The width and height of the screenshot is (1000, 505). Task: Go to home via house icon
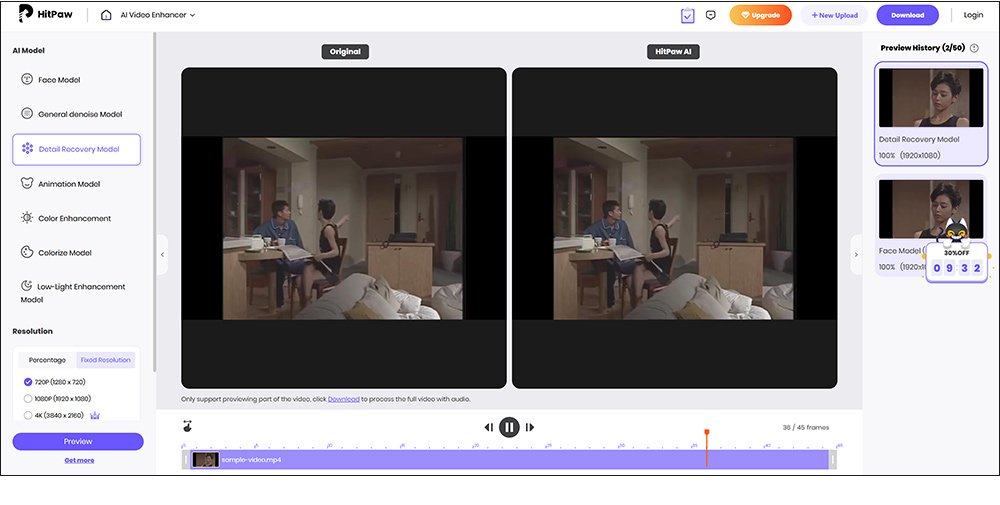coord(106,15)
